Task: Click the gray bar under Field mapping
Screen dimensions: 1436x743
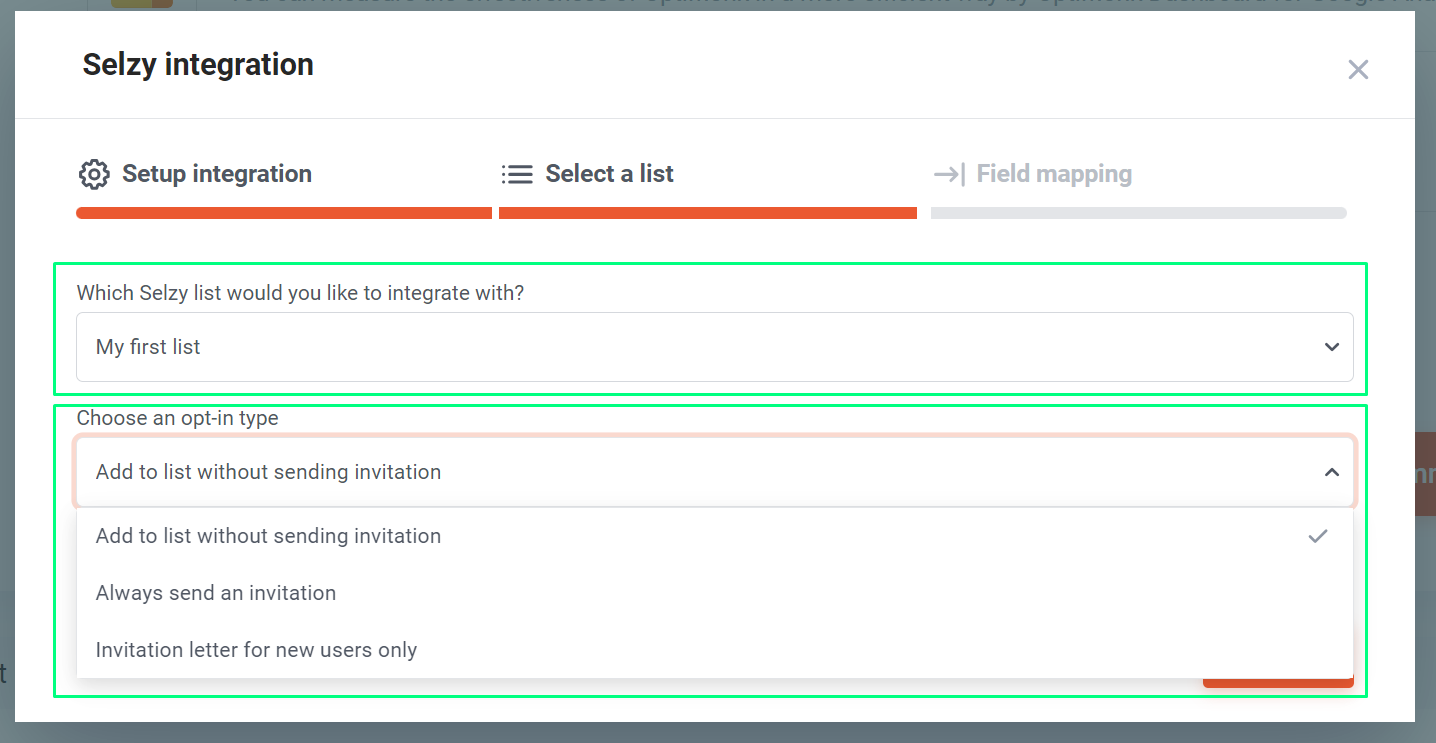Action: (1139, 213)
